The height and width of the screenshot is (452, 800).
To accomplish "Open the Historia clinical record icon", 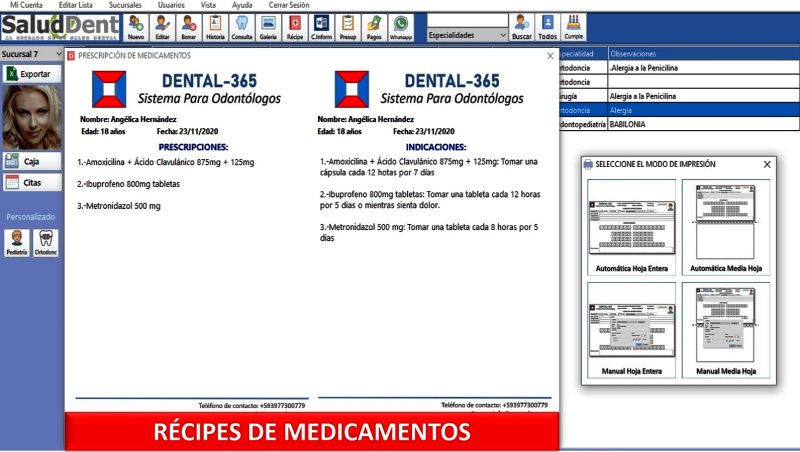I will coord(215,28).
